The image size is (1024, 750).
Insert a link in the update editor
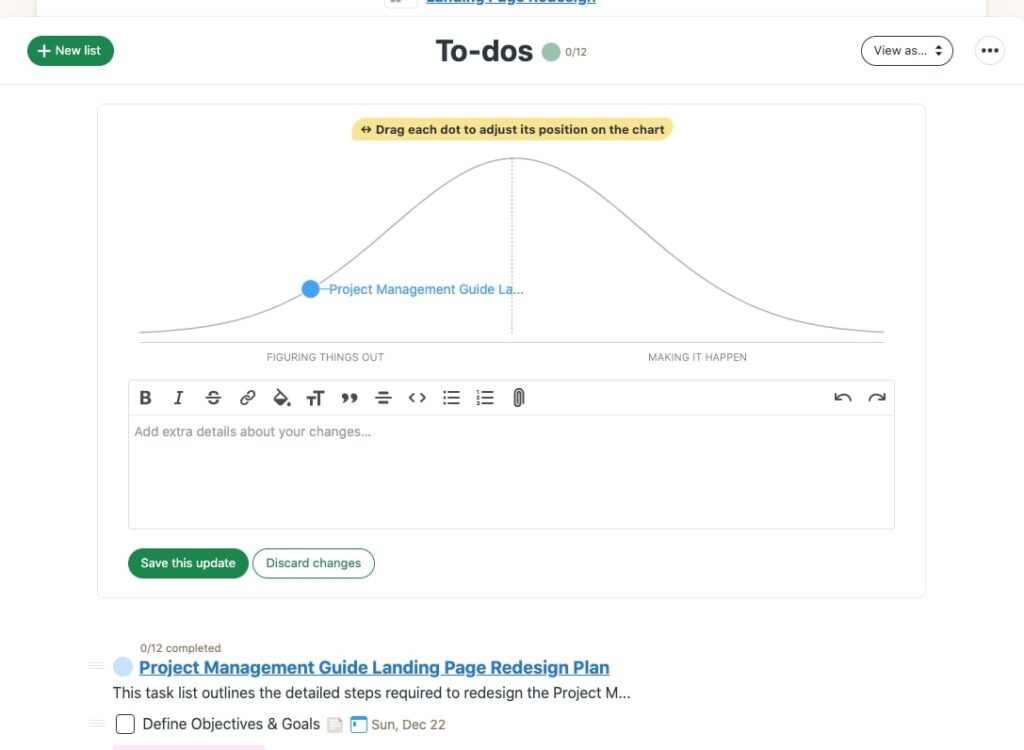point(247,397)
